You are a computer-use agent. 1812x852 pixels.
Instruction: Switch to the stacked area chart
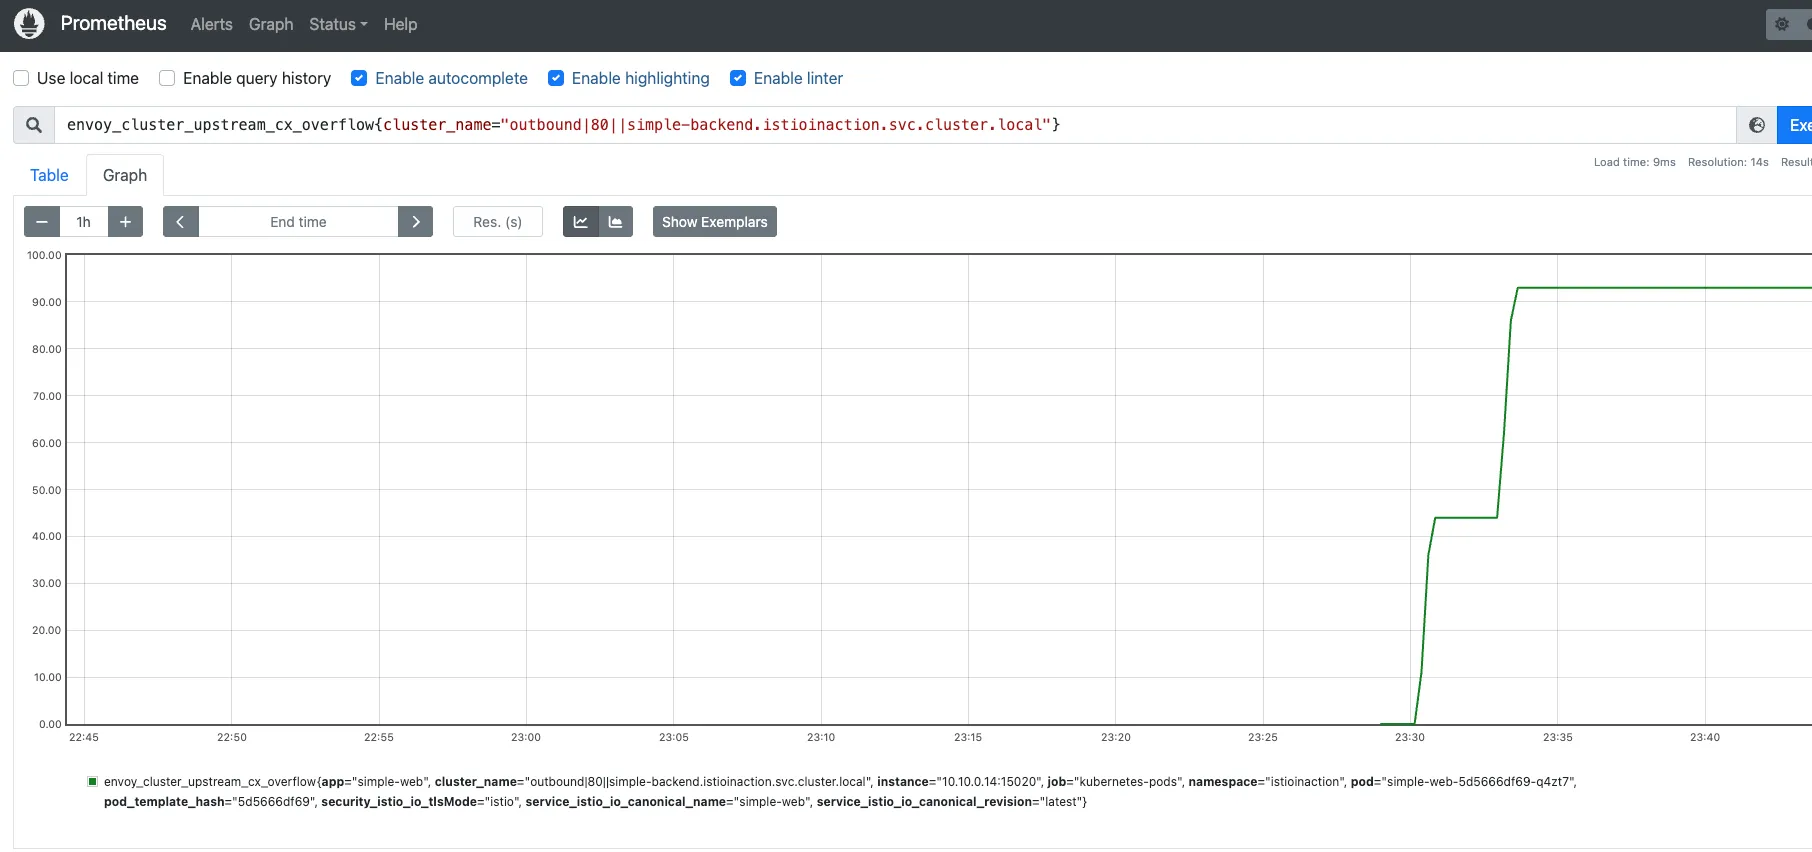point(616,222)
